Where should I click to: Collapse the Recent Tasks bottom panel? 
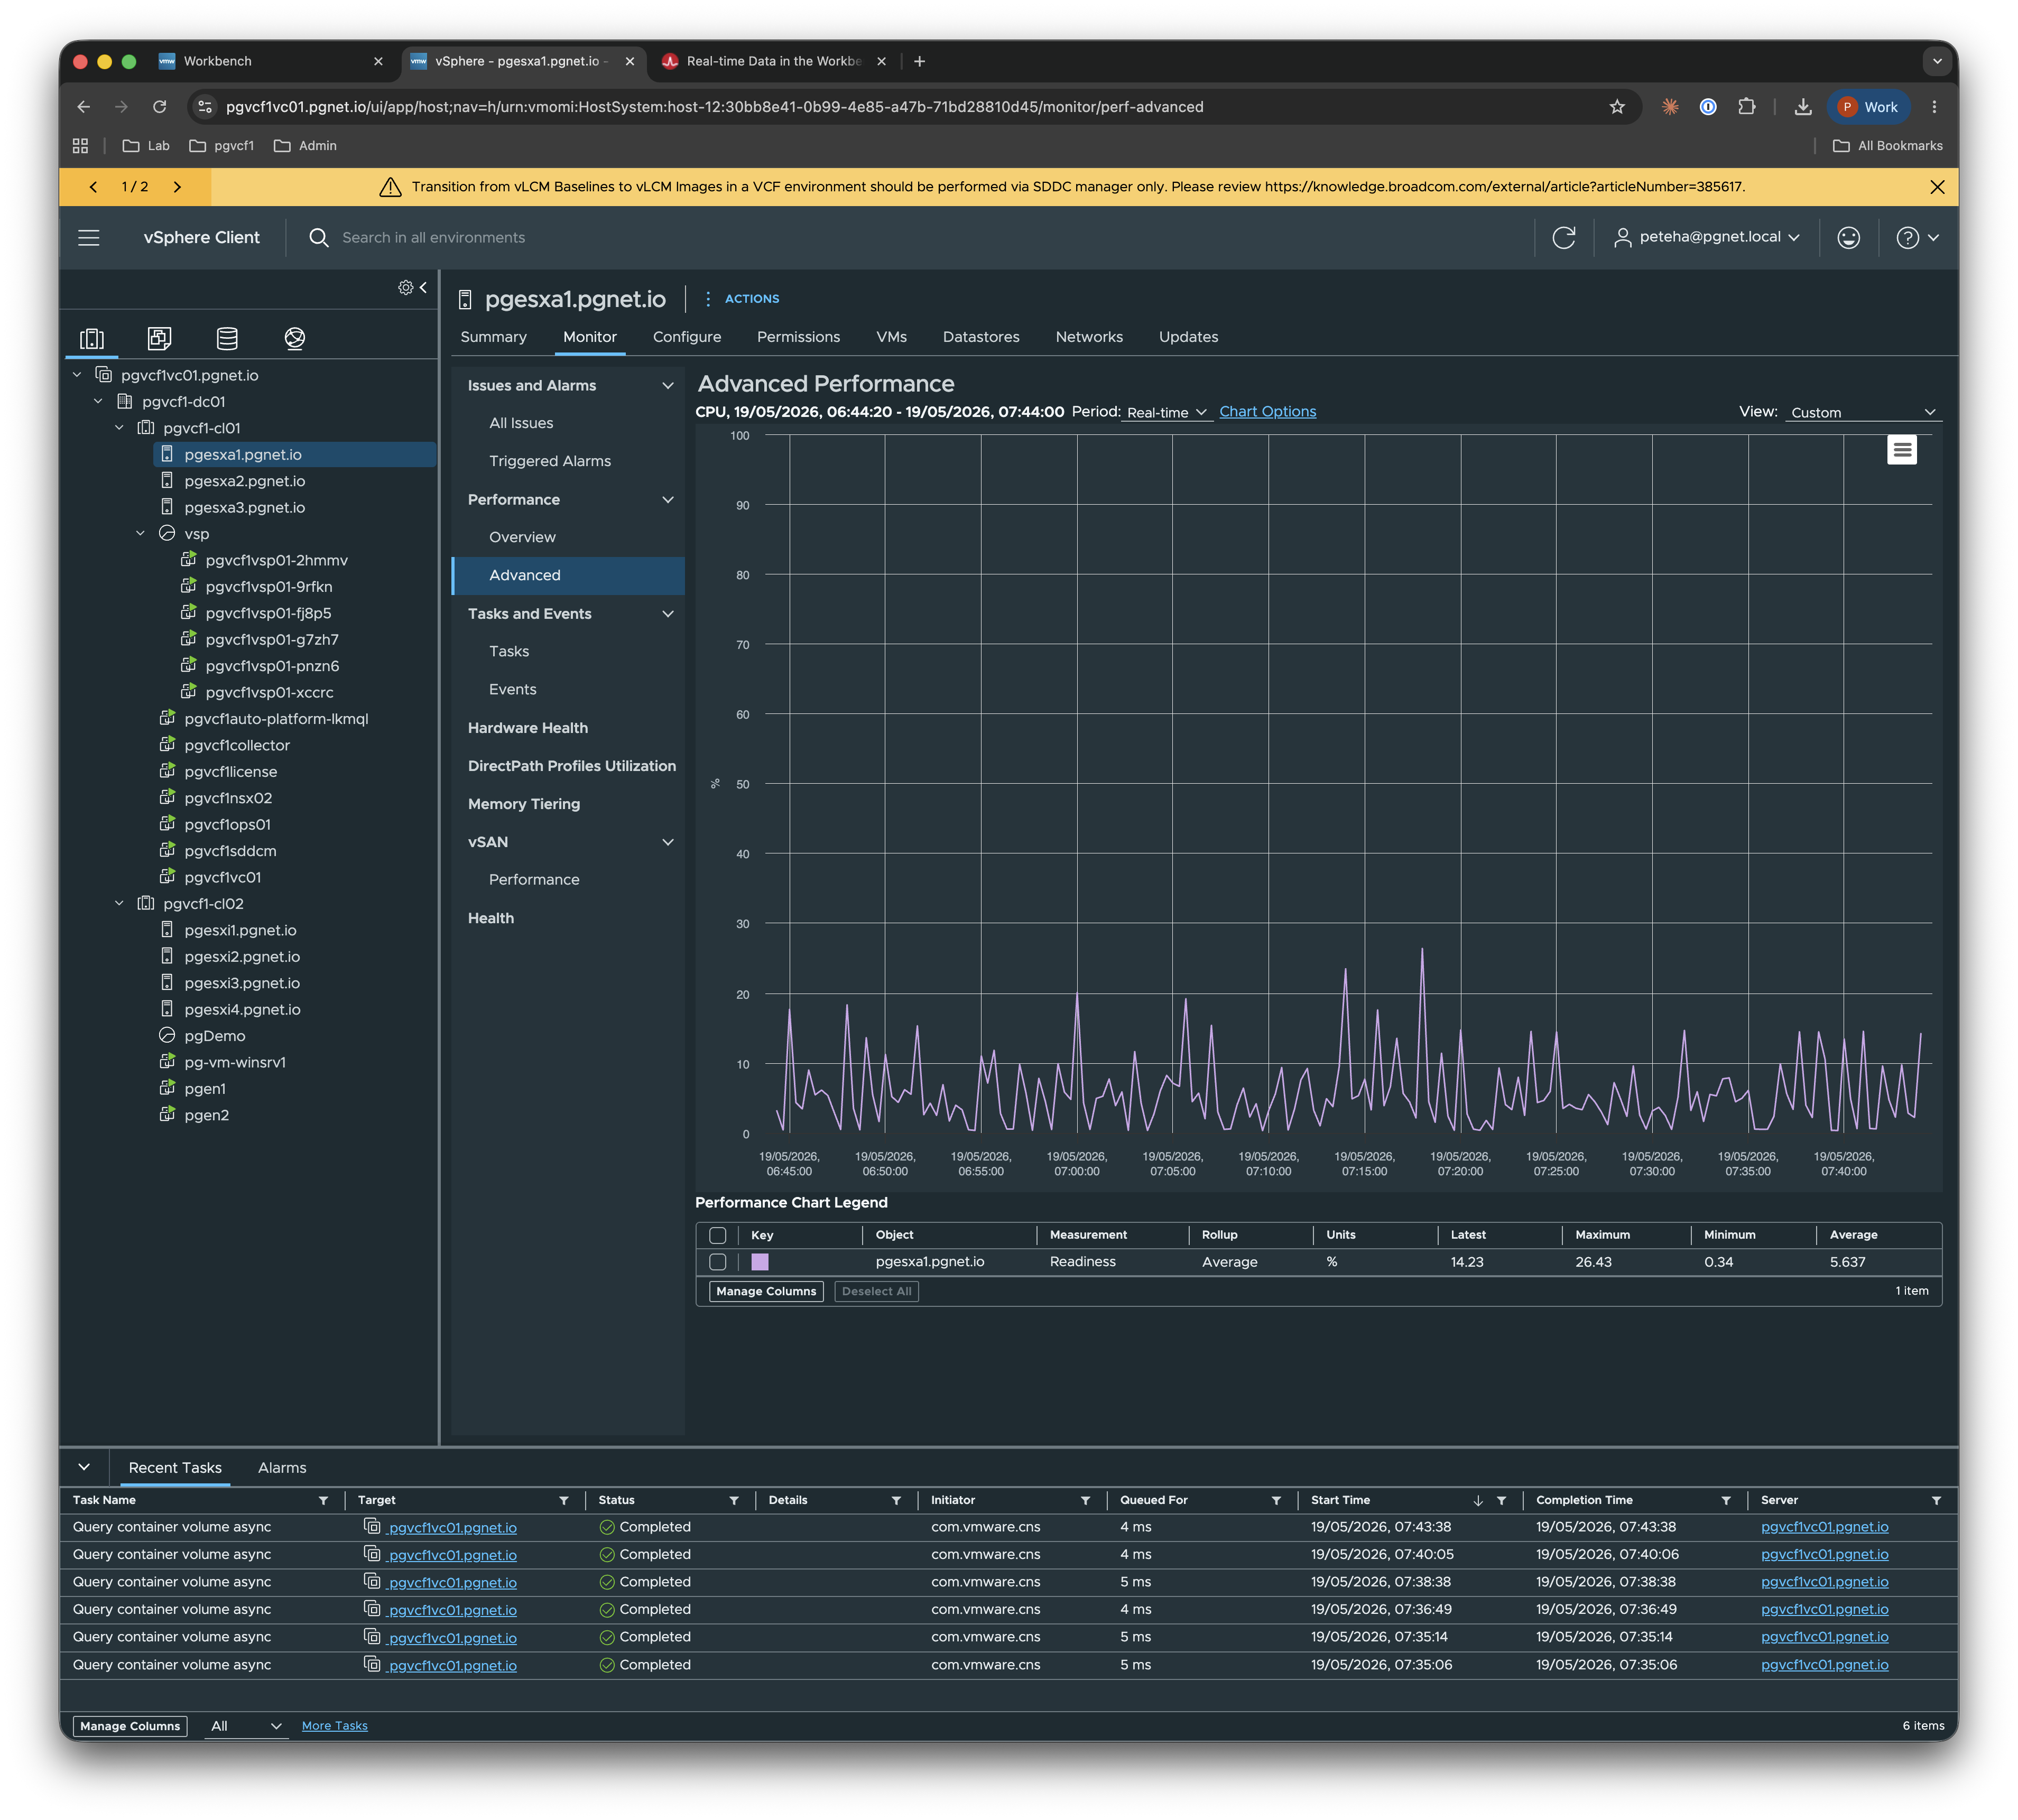coord(84,1468)
